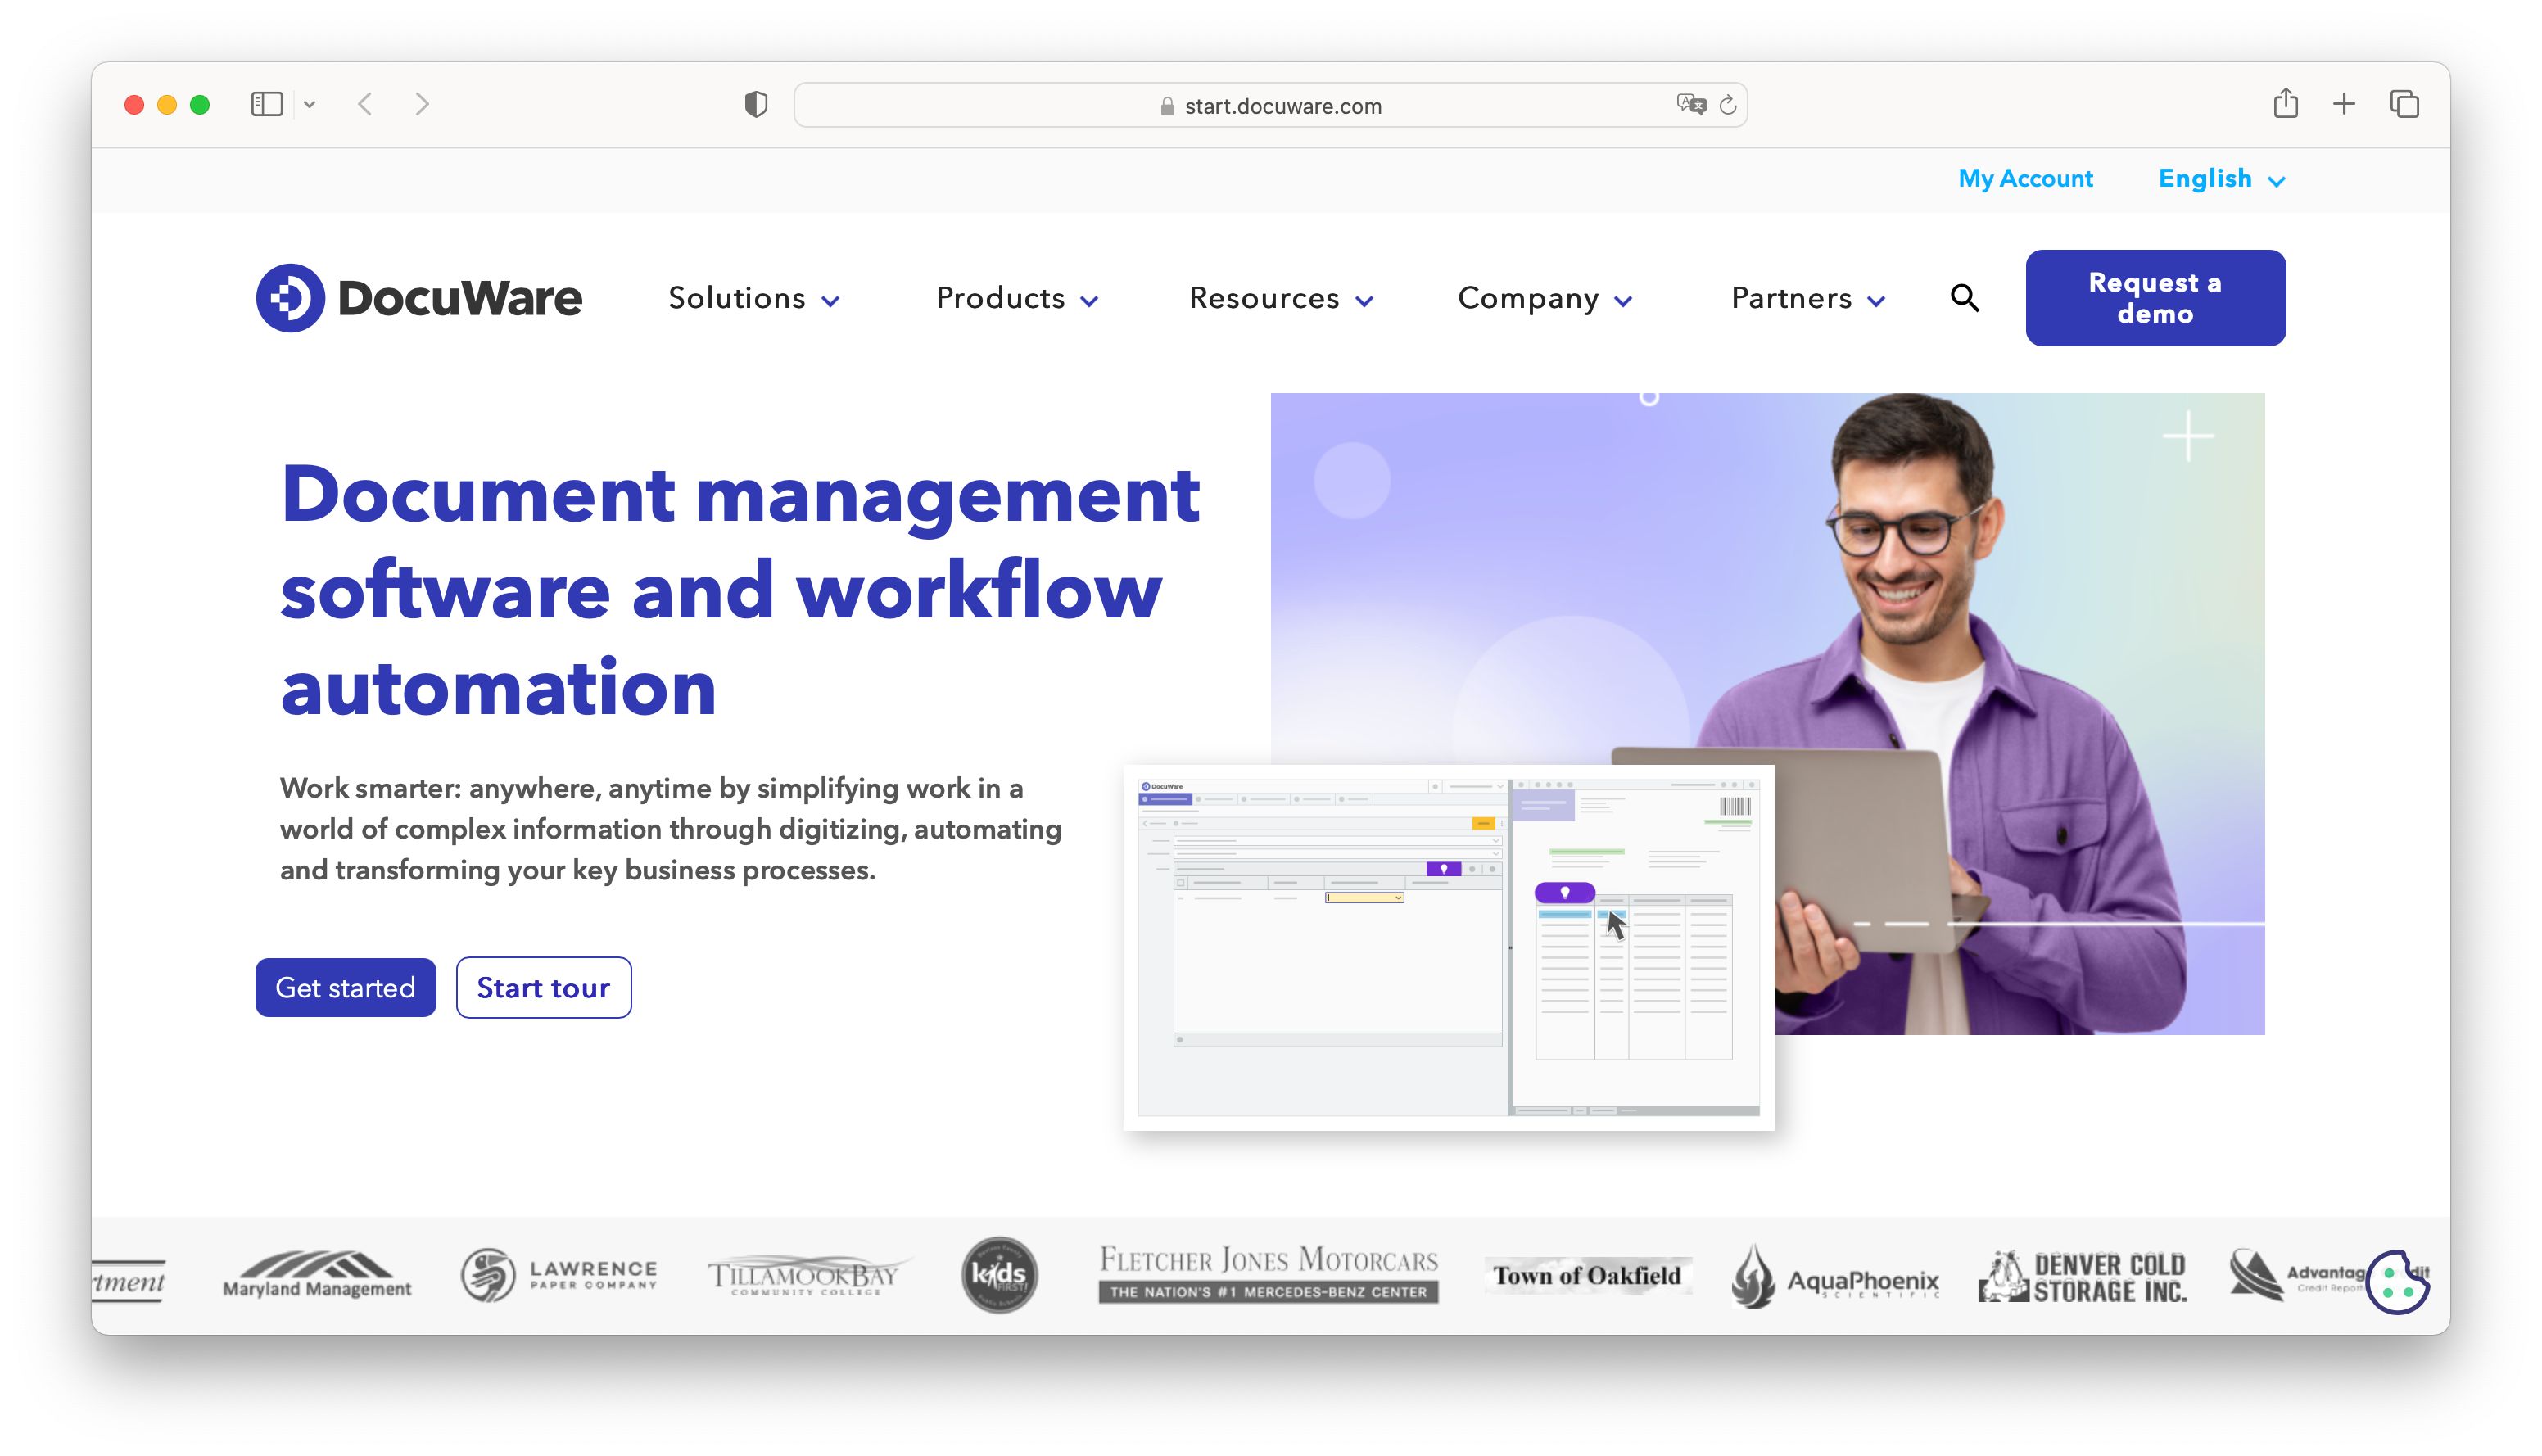Open cookie settings icon
Image resolution: width=2542 pixels, height=1456 pixels.
[x=2397, y=1281]
